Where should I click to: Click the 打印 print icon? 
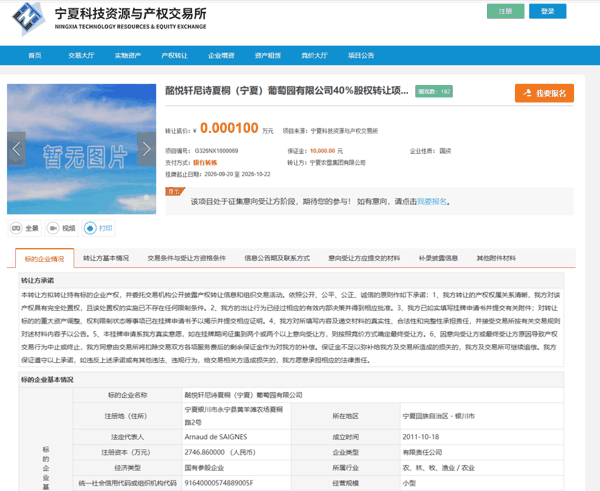click(90, 228)
